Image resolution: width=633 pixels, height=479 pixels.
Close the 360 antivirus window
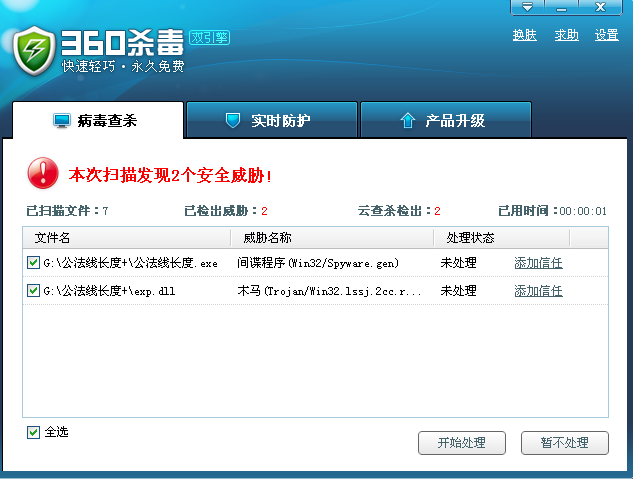[600, 7]
